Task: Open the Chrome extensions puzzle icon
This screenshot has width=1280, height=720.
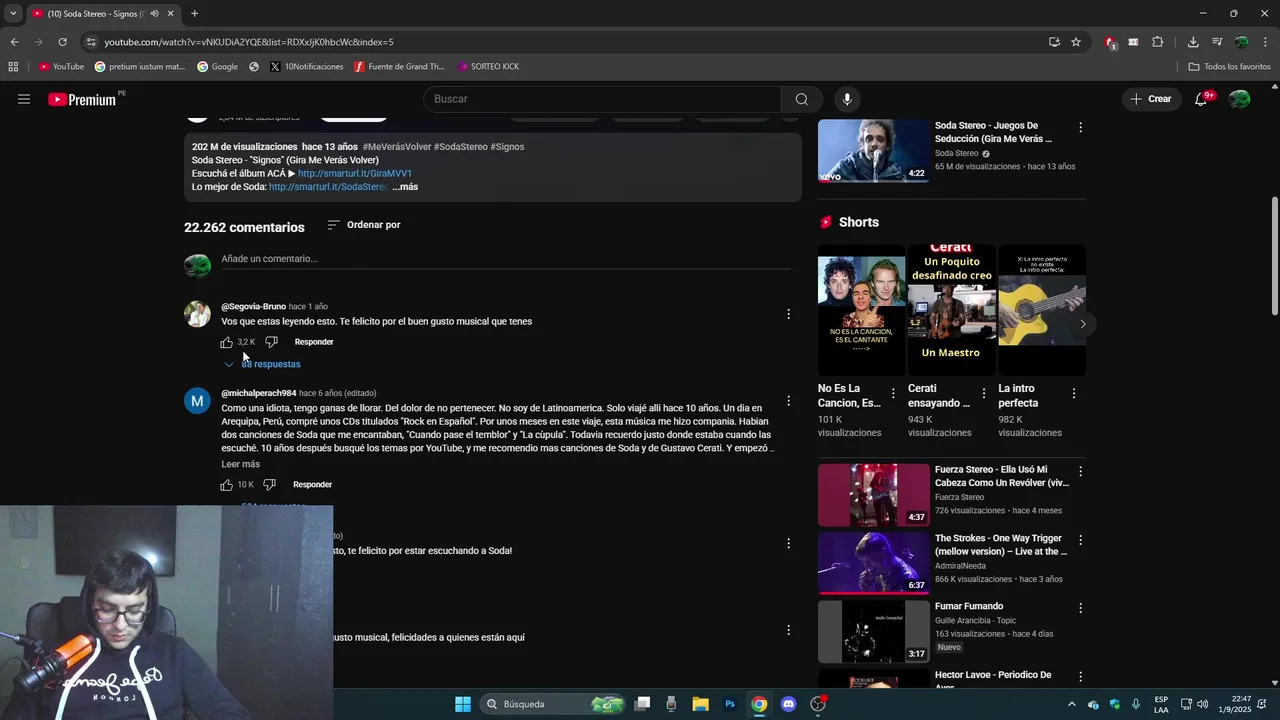Action: (1157, 42)
